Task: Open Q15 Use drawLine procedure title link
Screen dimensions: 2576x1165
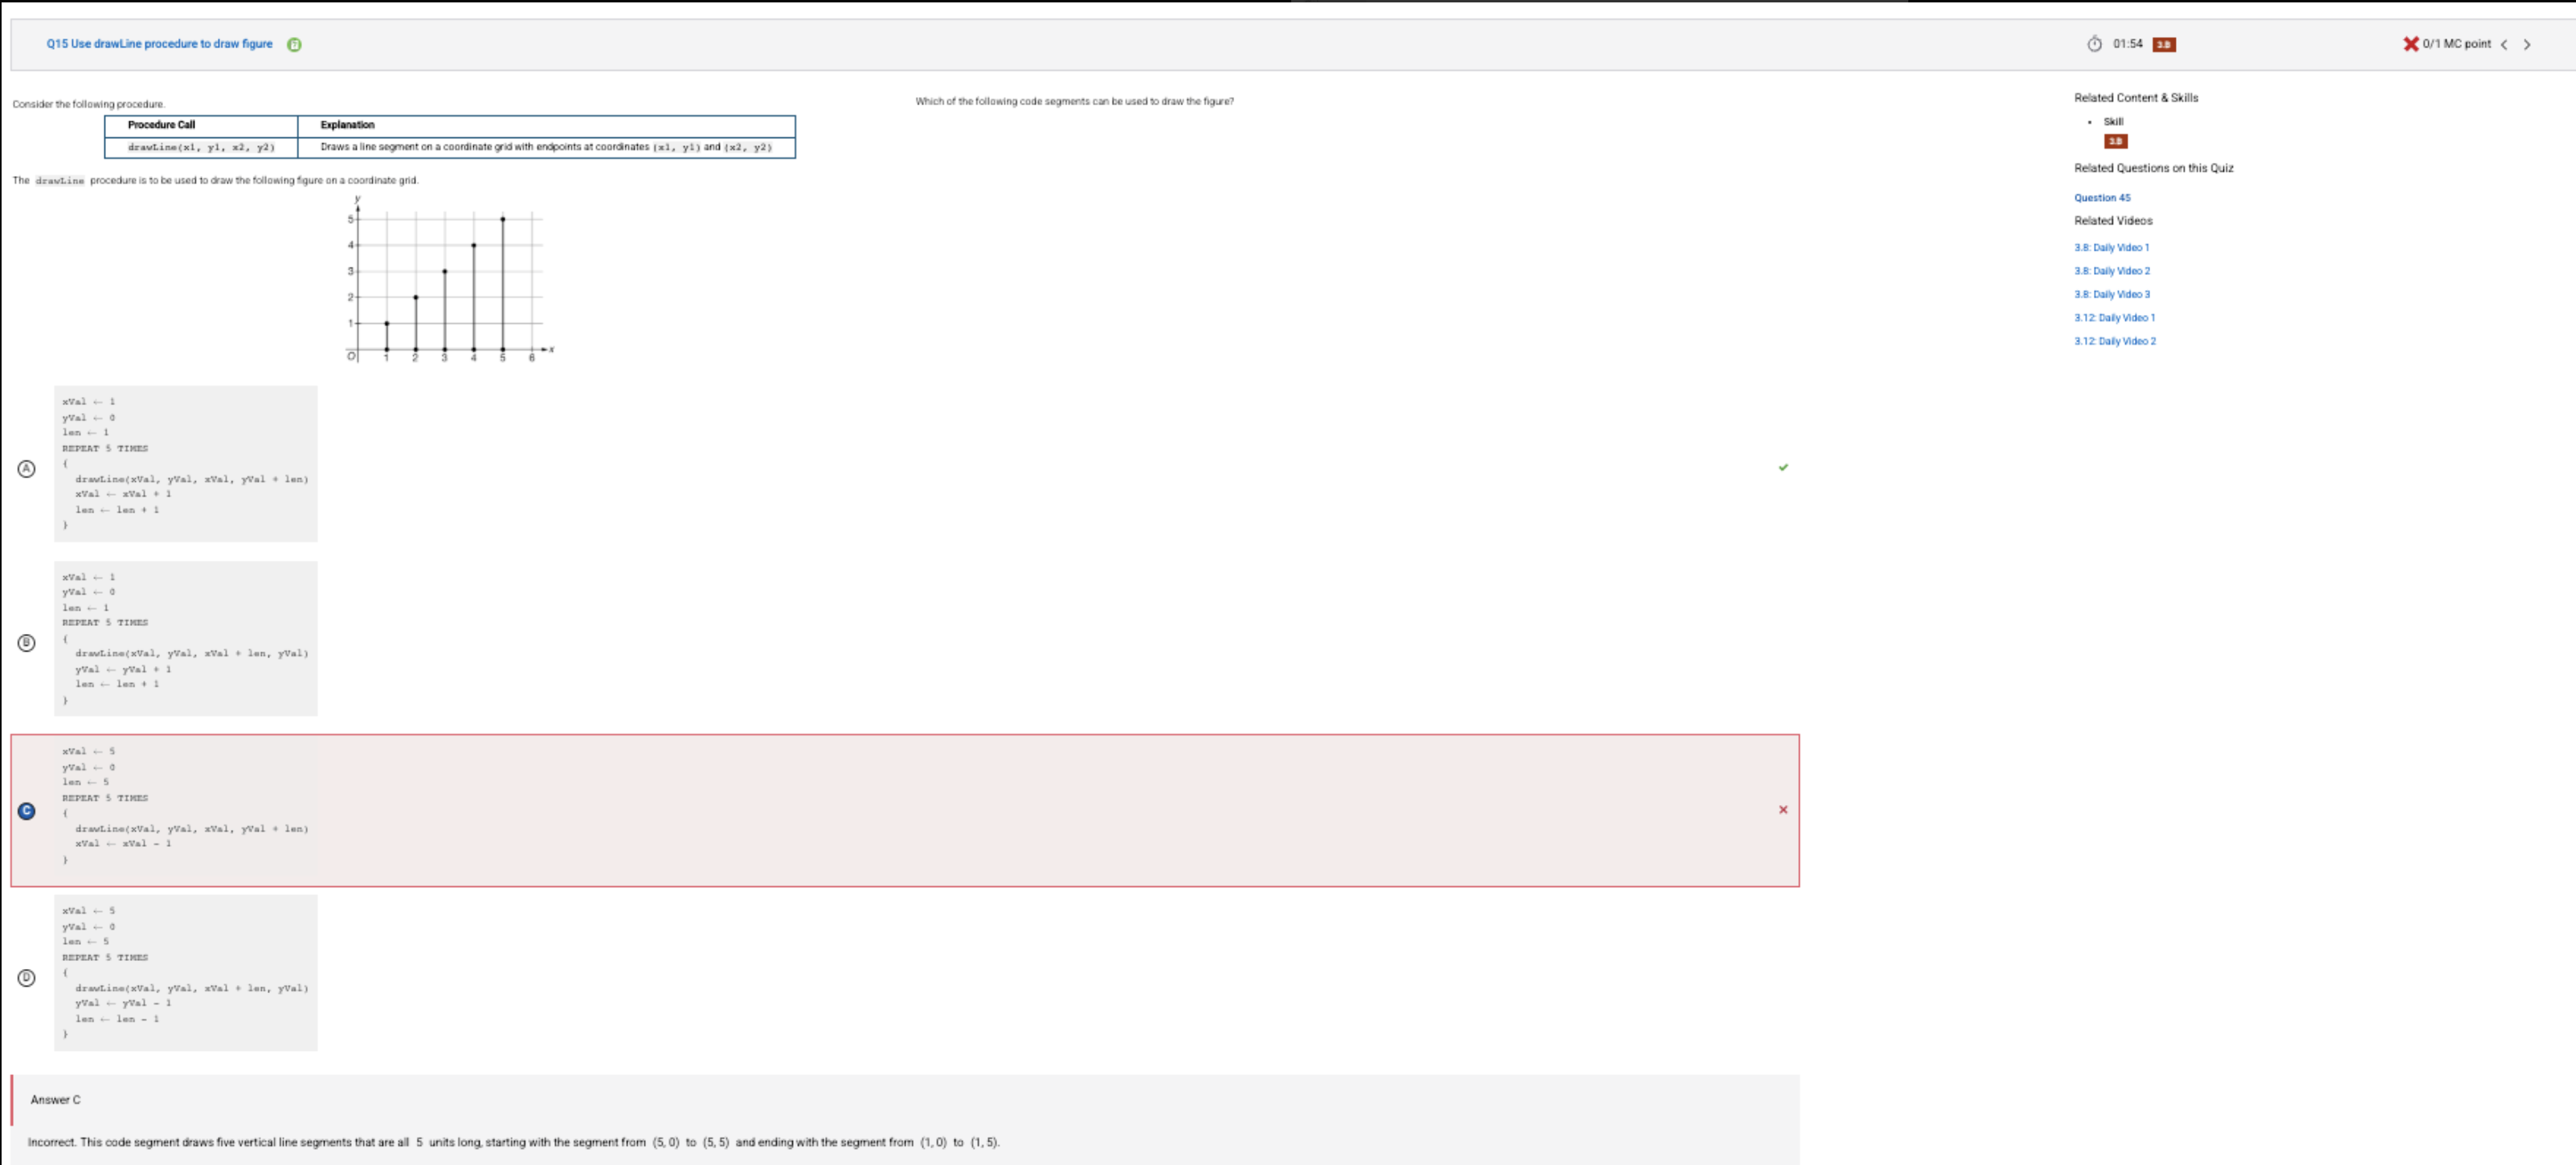Action: click(x=159, y=44)
